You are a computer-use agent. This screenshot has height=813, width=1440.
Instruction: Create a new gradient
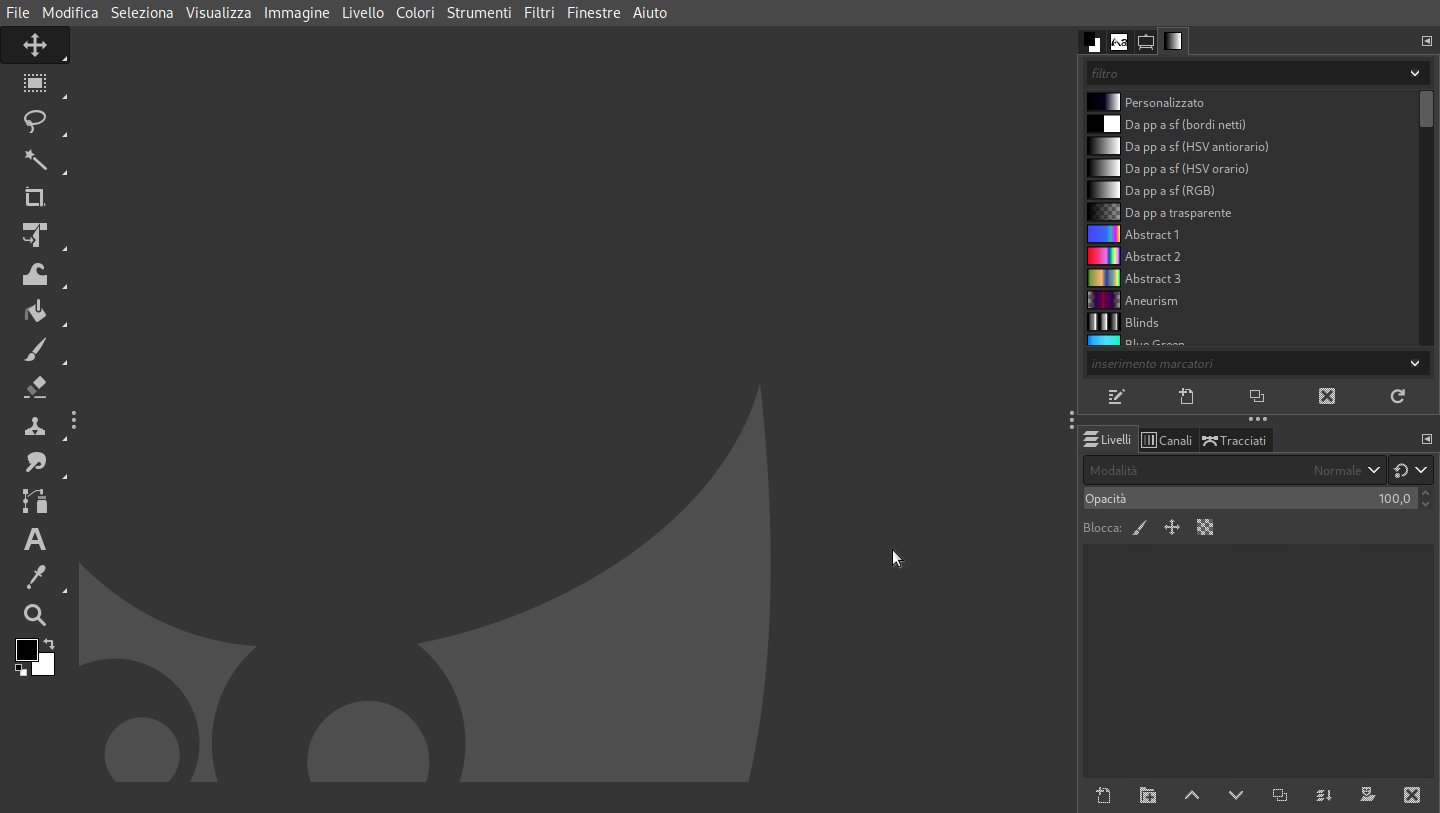(x=1186, y=396)
